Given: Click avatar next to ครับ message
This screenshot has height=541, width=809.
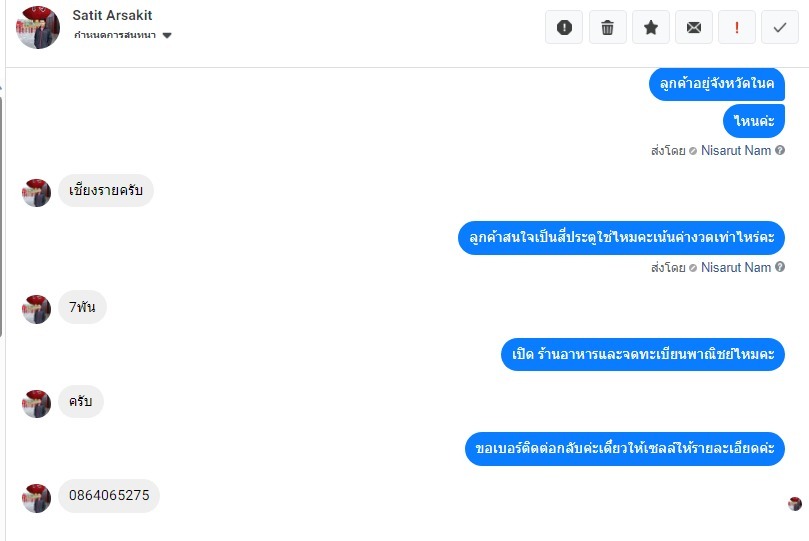Looking at the screenshot, I should tap(36, 403).
